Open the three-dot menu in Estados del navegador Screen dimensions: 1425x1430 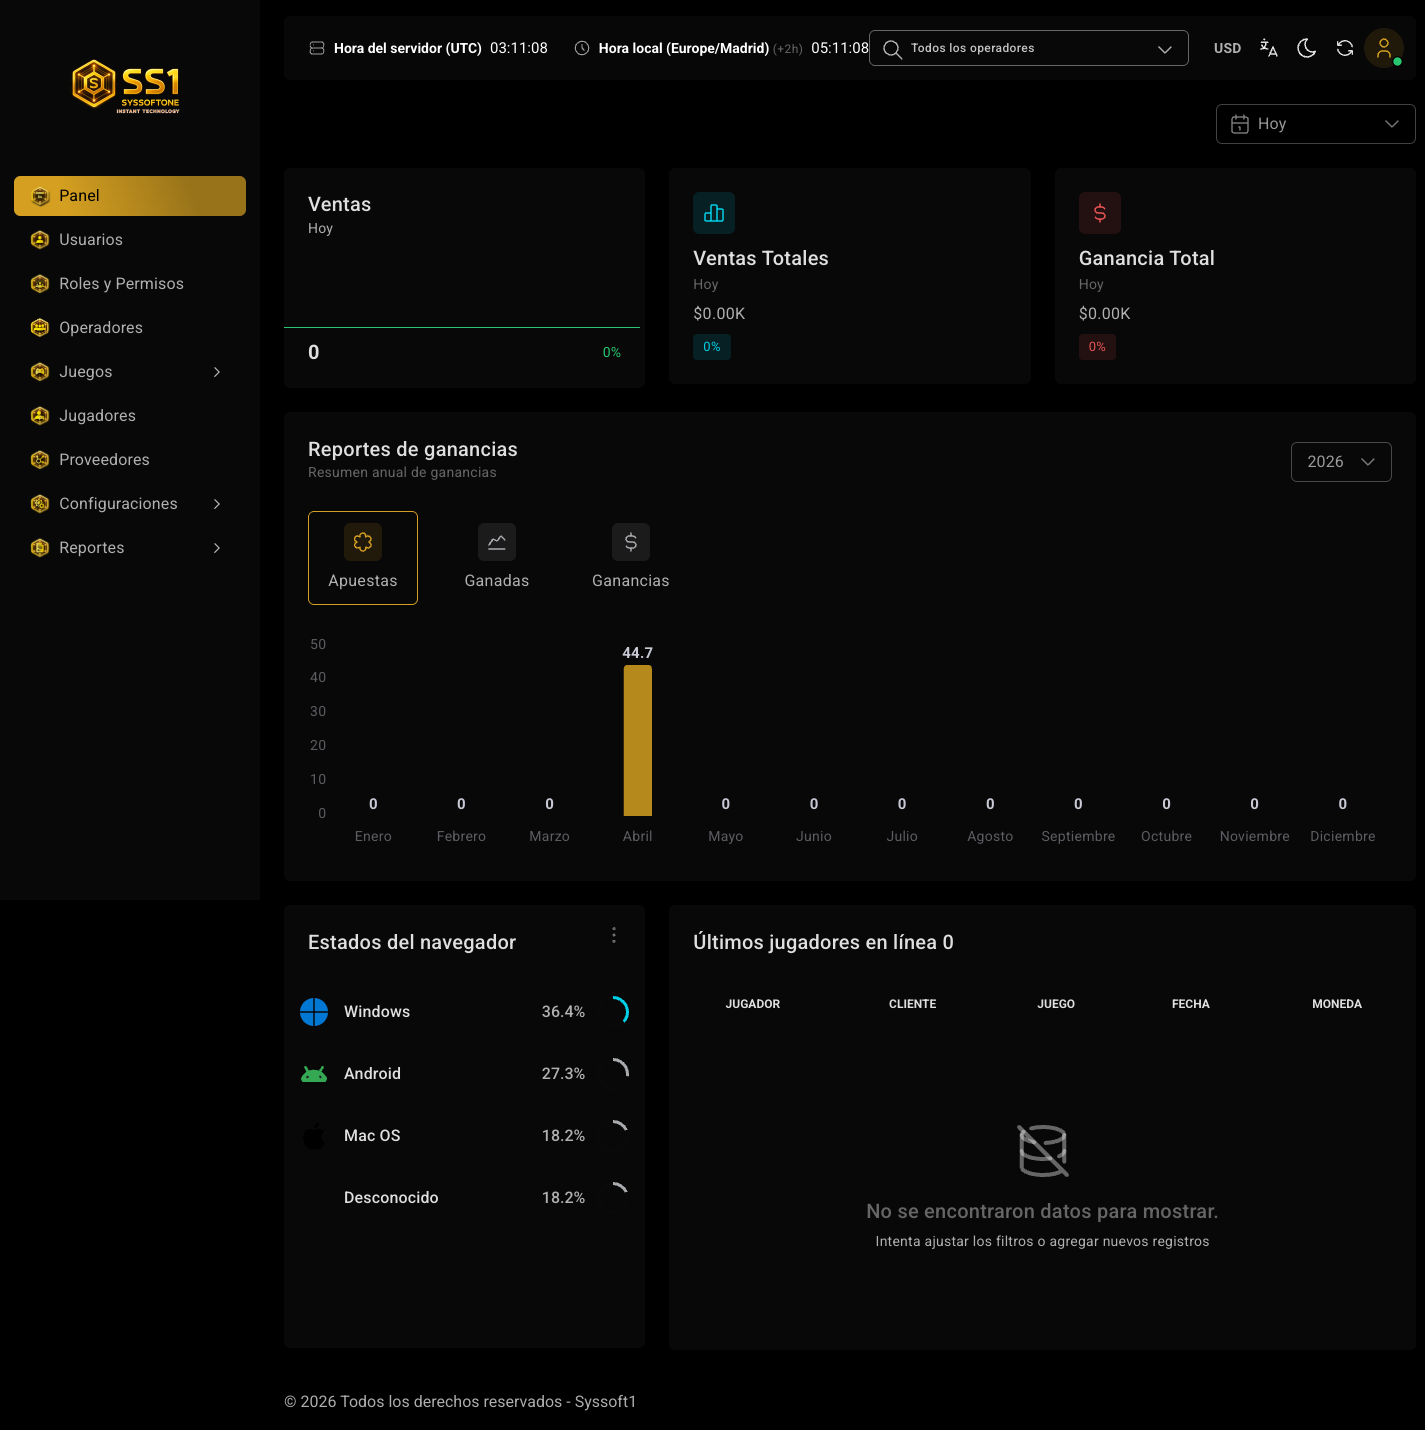click(614, 935)
